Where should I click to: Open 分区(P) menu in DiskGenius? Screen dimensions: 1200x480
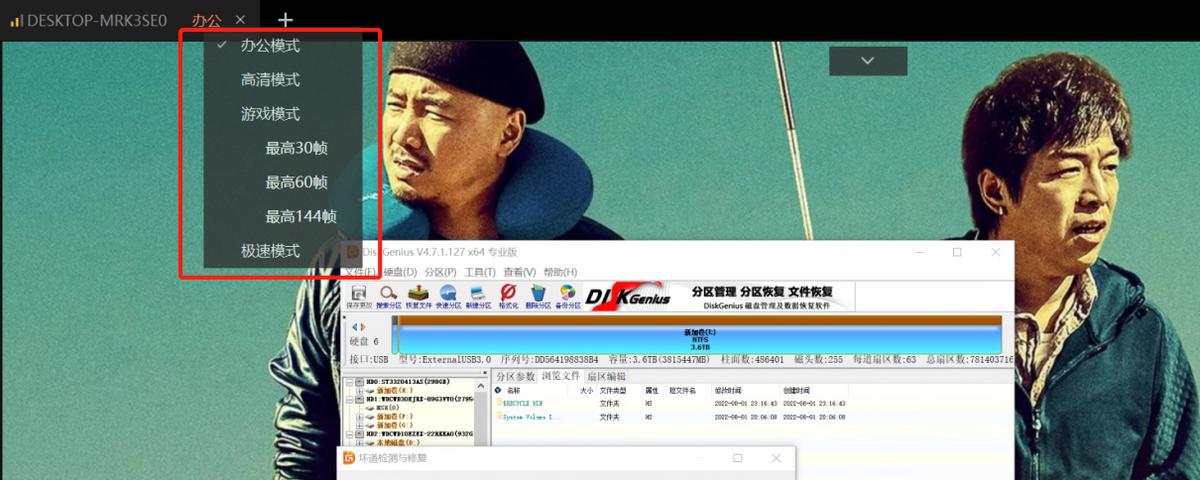(440, 272)
